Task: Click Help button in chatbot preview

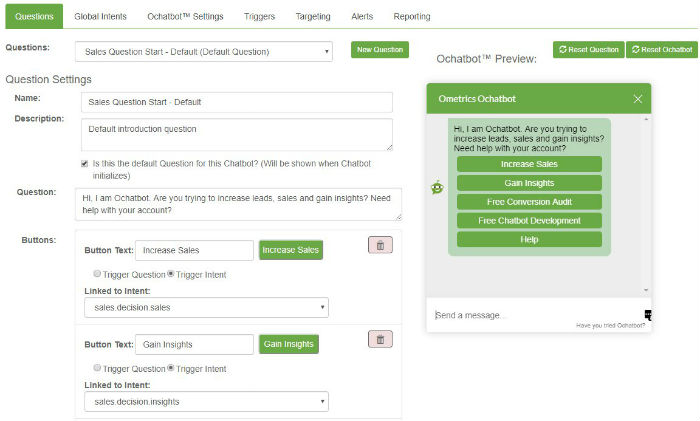Action: pyautogui.click(x=529, y=239)
